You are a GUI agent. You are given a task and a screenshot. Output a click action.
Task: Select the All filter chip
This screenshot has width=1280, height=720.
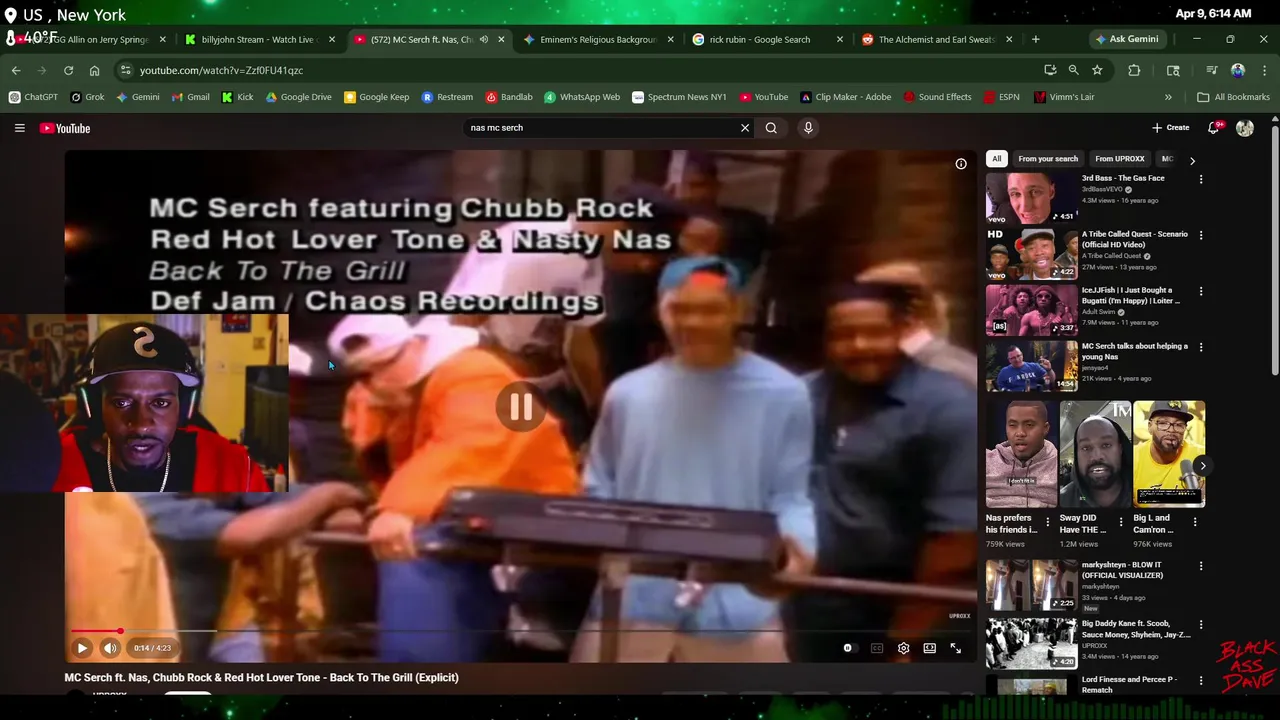(x=996, y=159)
